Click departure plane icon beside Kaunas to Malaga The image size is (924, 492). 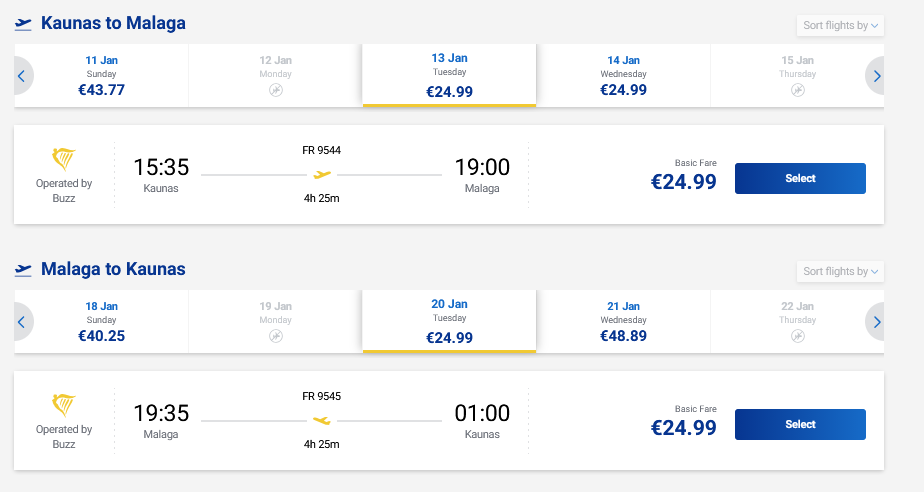pos(23,24)
